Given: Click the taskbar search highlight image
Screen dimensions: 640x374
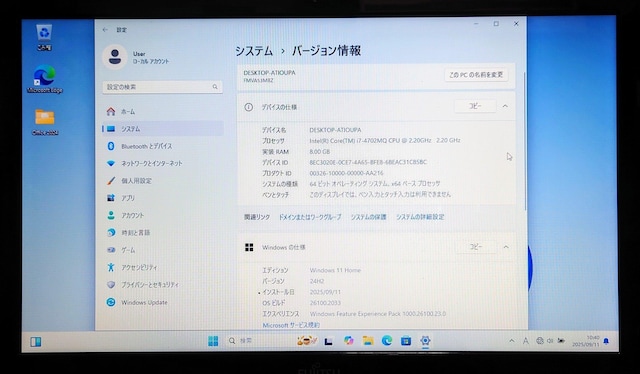Looking at the screenshot, I should [x=307, y=341].
